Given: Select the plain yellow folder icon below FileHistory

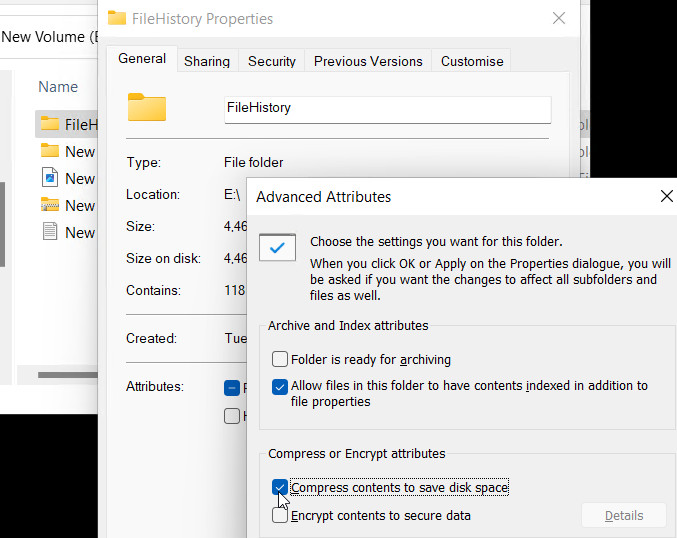Looking at the screenshot, I should click(x=50, y=151).
